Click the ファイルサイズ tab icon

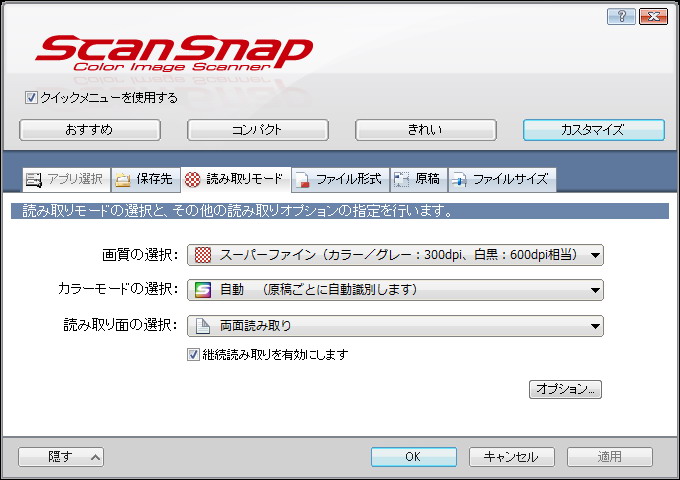[x=459, y=180]
